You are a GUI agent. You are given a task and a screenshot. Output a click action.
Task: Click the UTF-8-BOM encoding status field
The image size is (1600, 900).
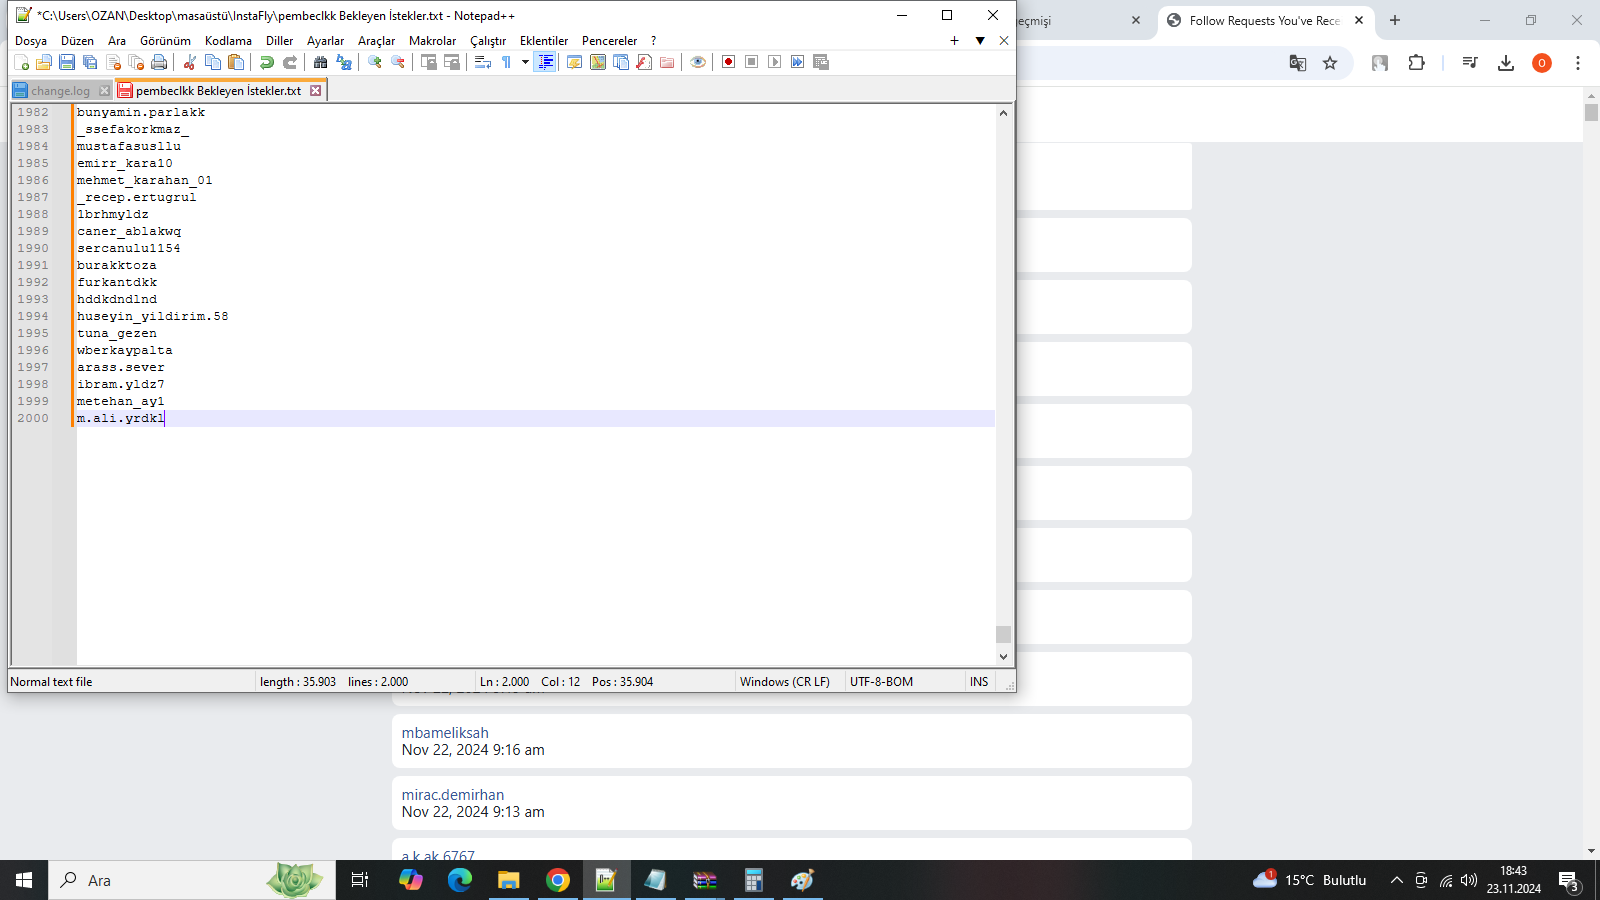point(881,682)
